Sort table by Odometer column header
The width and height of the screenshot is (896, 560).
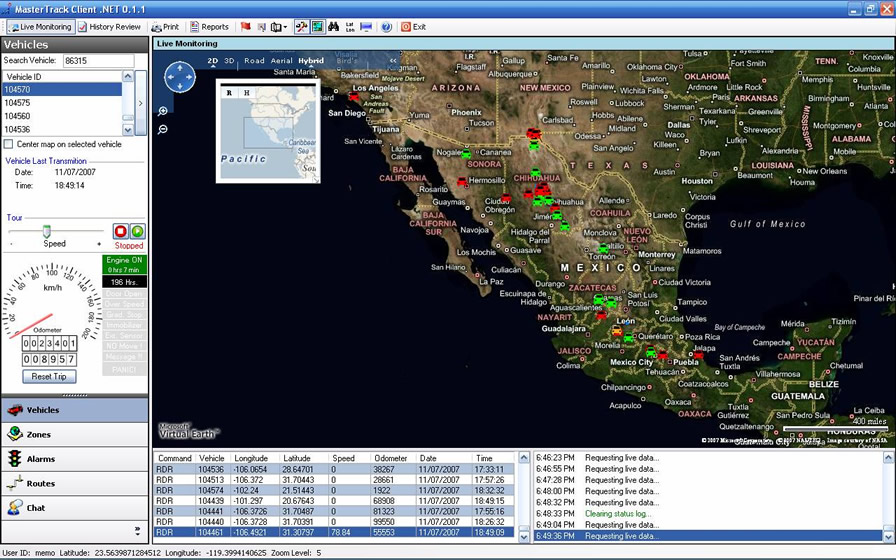(x=391, y=458)
